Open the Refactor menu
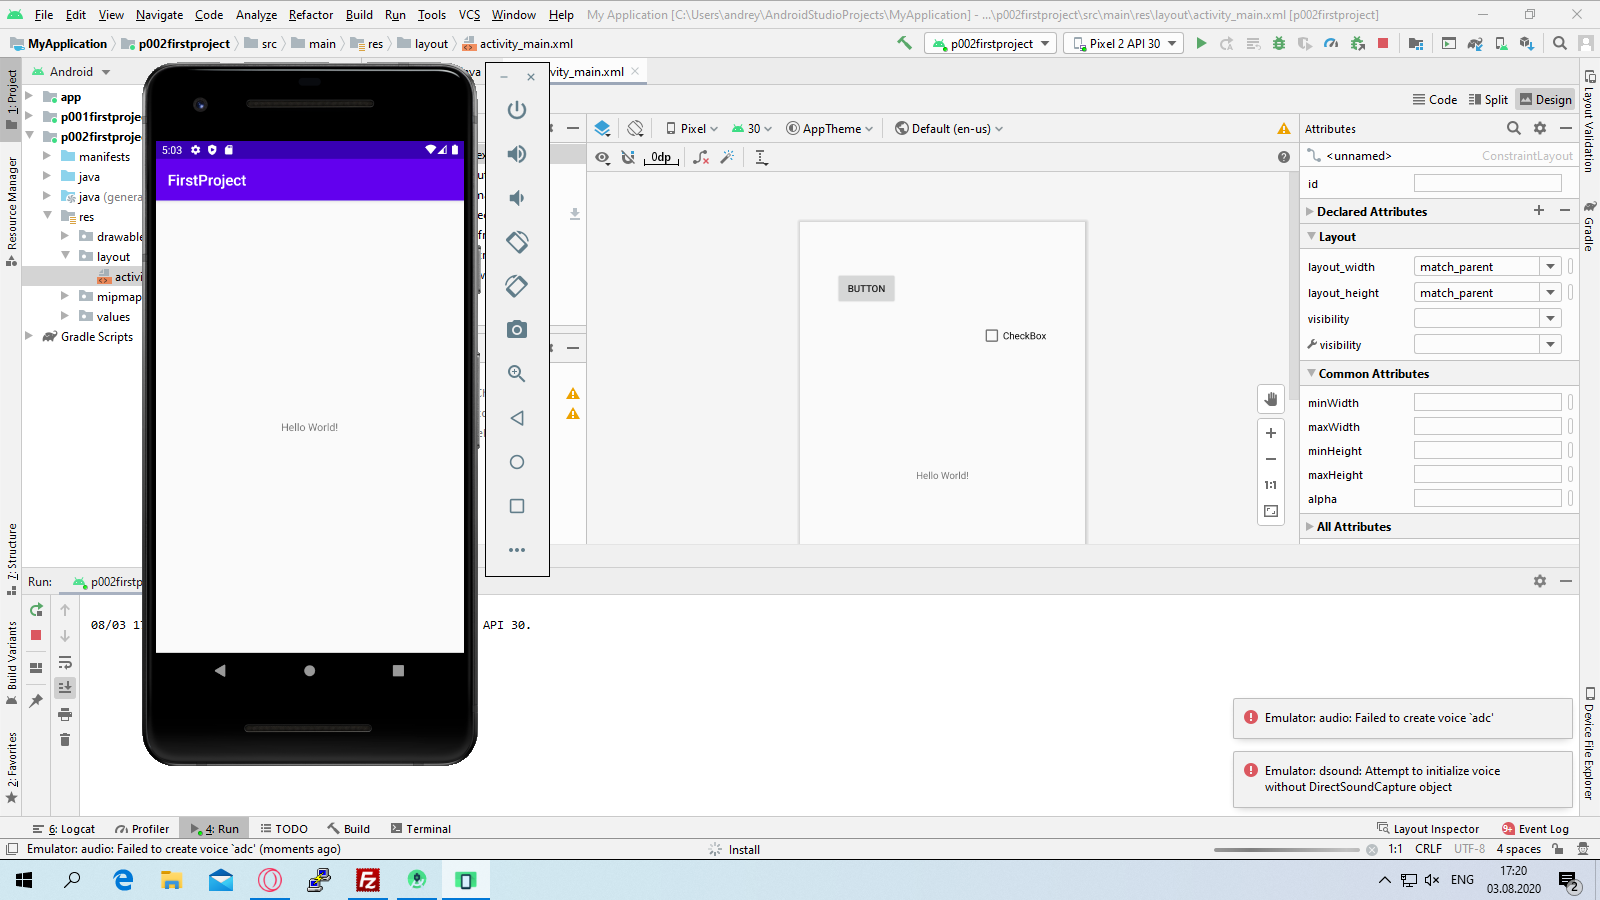The height and width of the screenshot is (900, 1600). tap(311, 14)
